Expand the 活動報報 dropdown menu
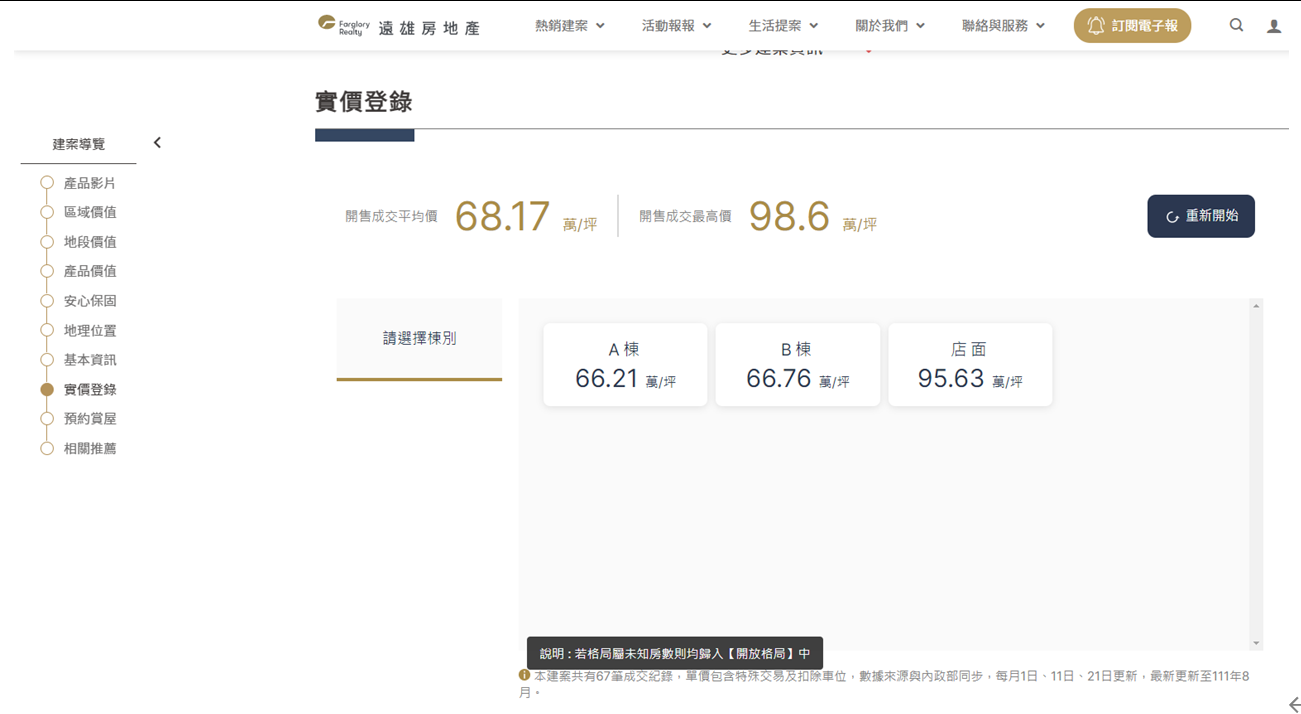The image size is (1301, 714). (x=676, y=26)
